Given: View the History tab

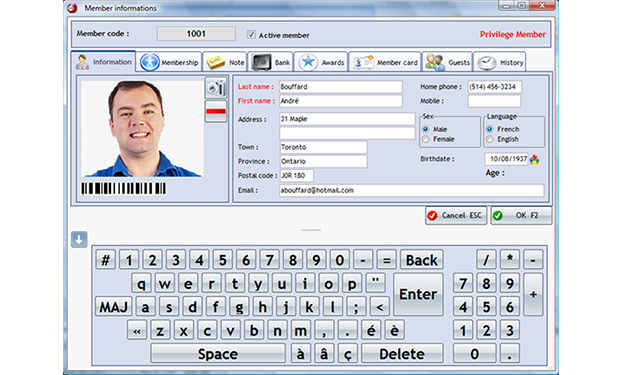Looking at the screenshot, I should [x=499, y=62].
